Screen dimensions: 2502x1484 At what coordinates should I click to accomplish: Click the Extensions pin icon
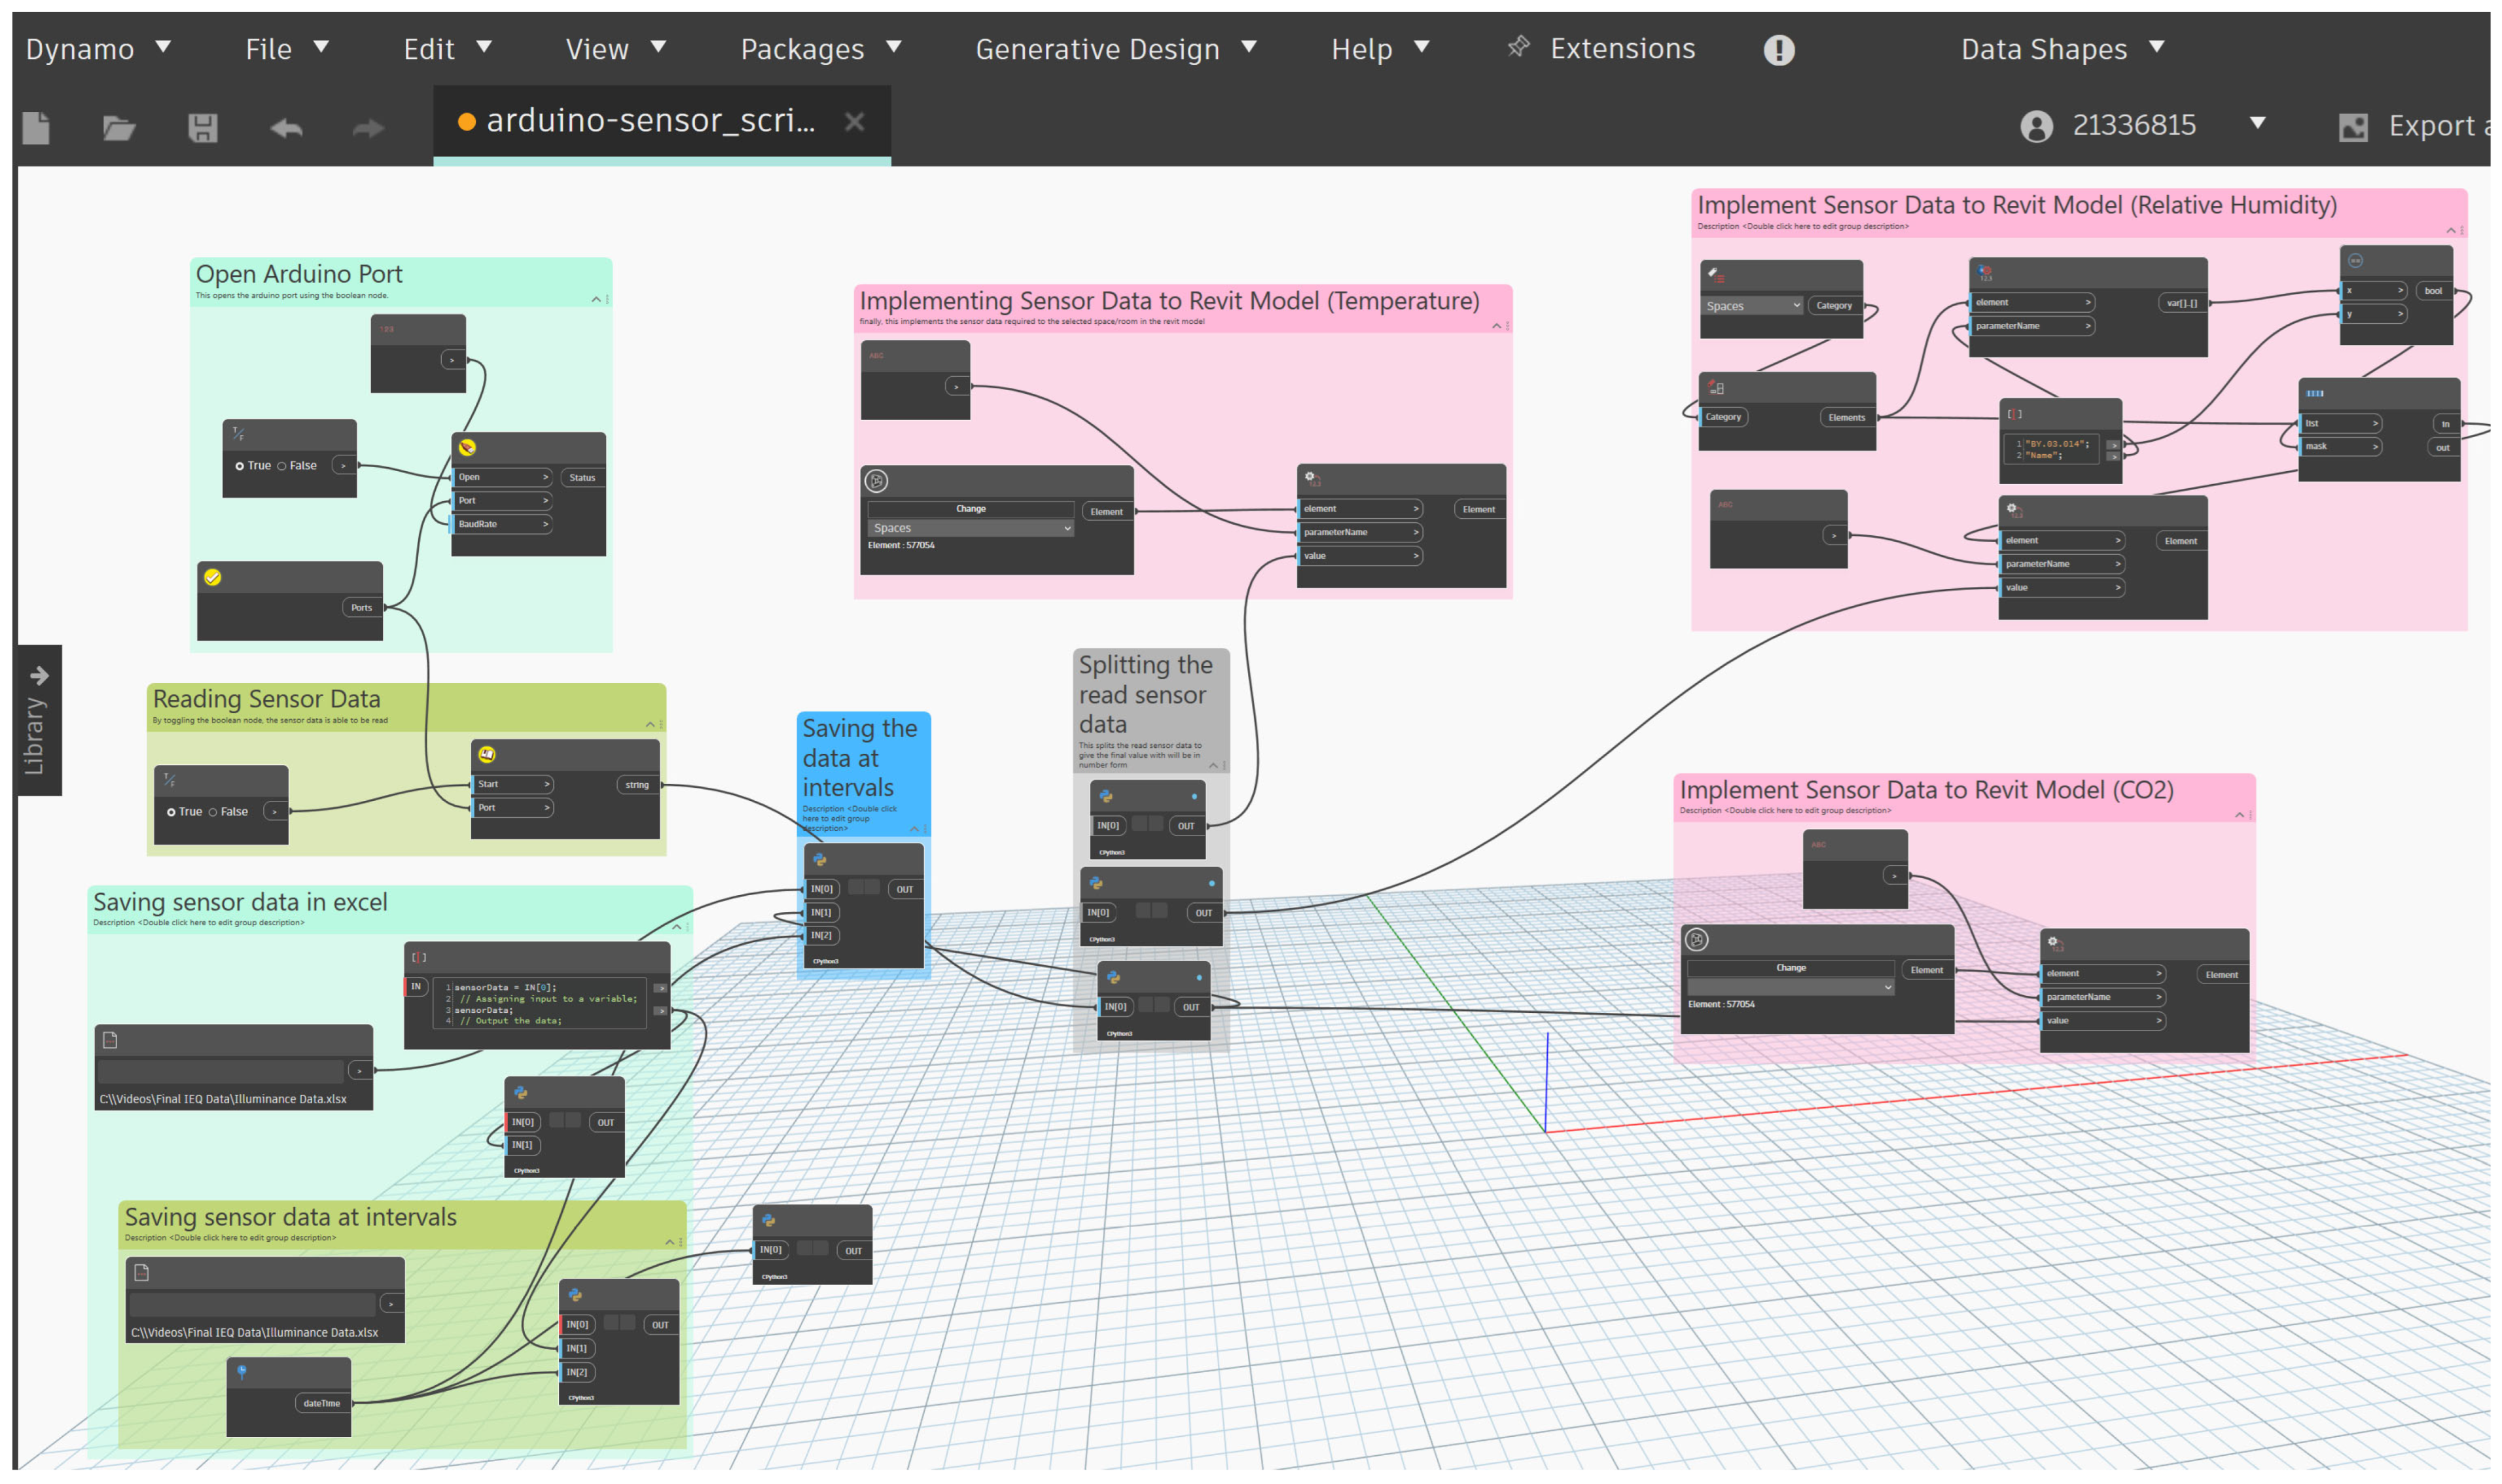coord(1518,46)
